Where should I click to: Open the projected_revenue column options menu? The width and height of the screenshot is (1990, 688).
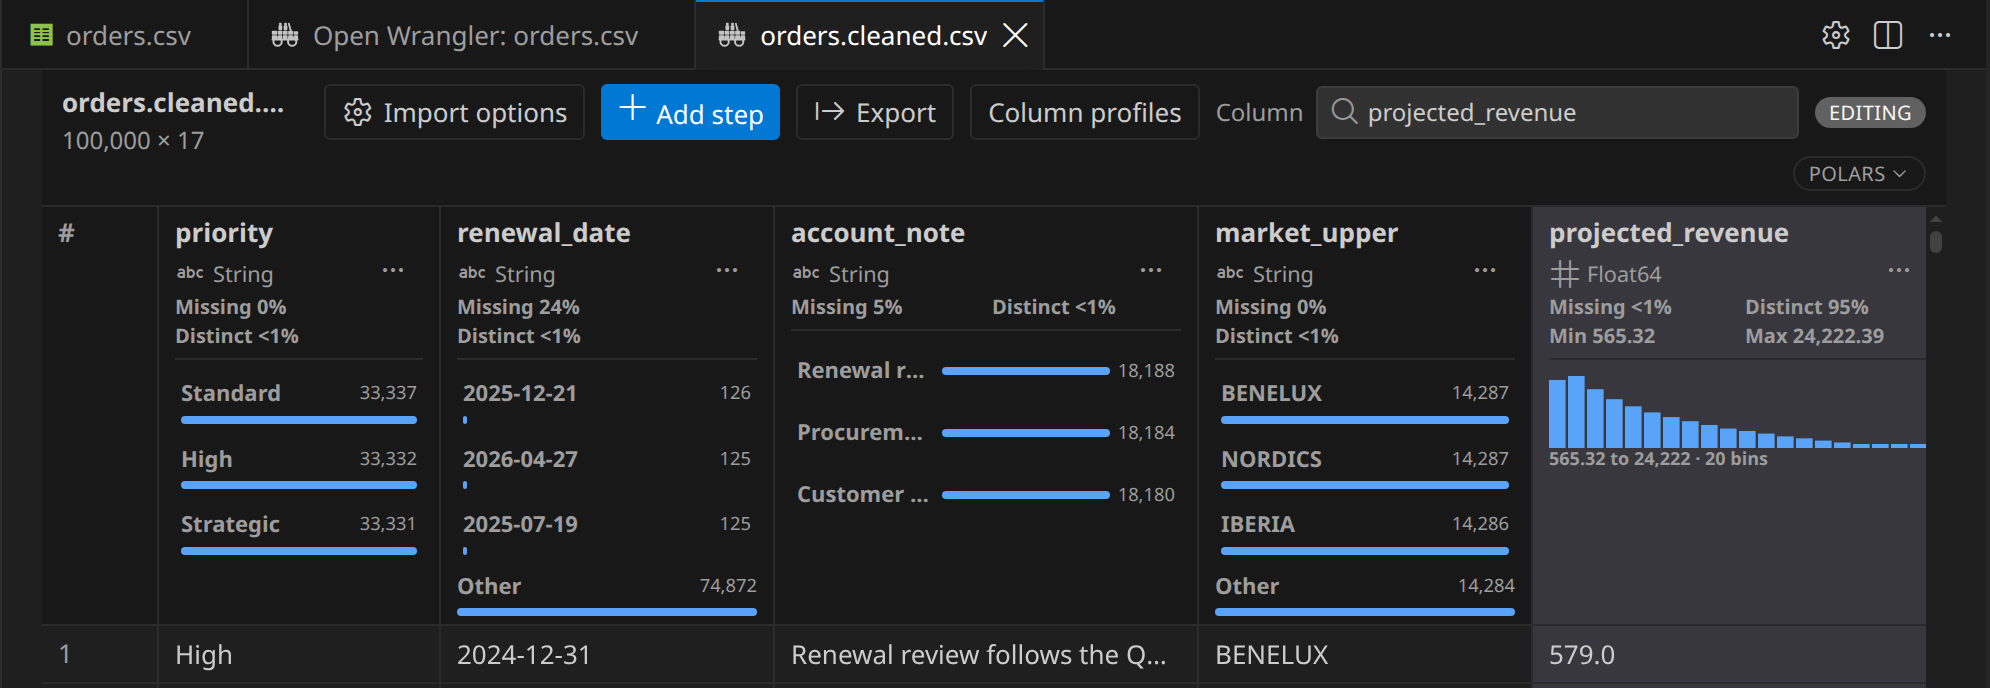(x=1899, y=270)
